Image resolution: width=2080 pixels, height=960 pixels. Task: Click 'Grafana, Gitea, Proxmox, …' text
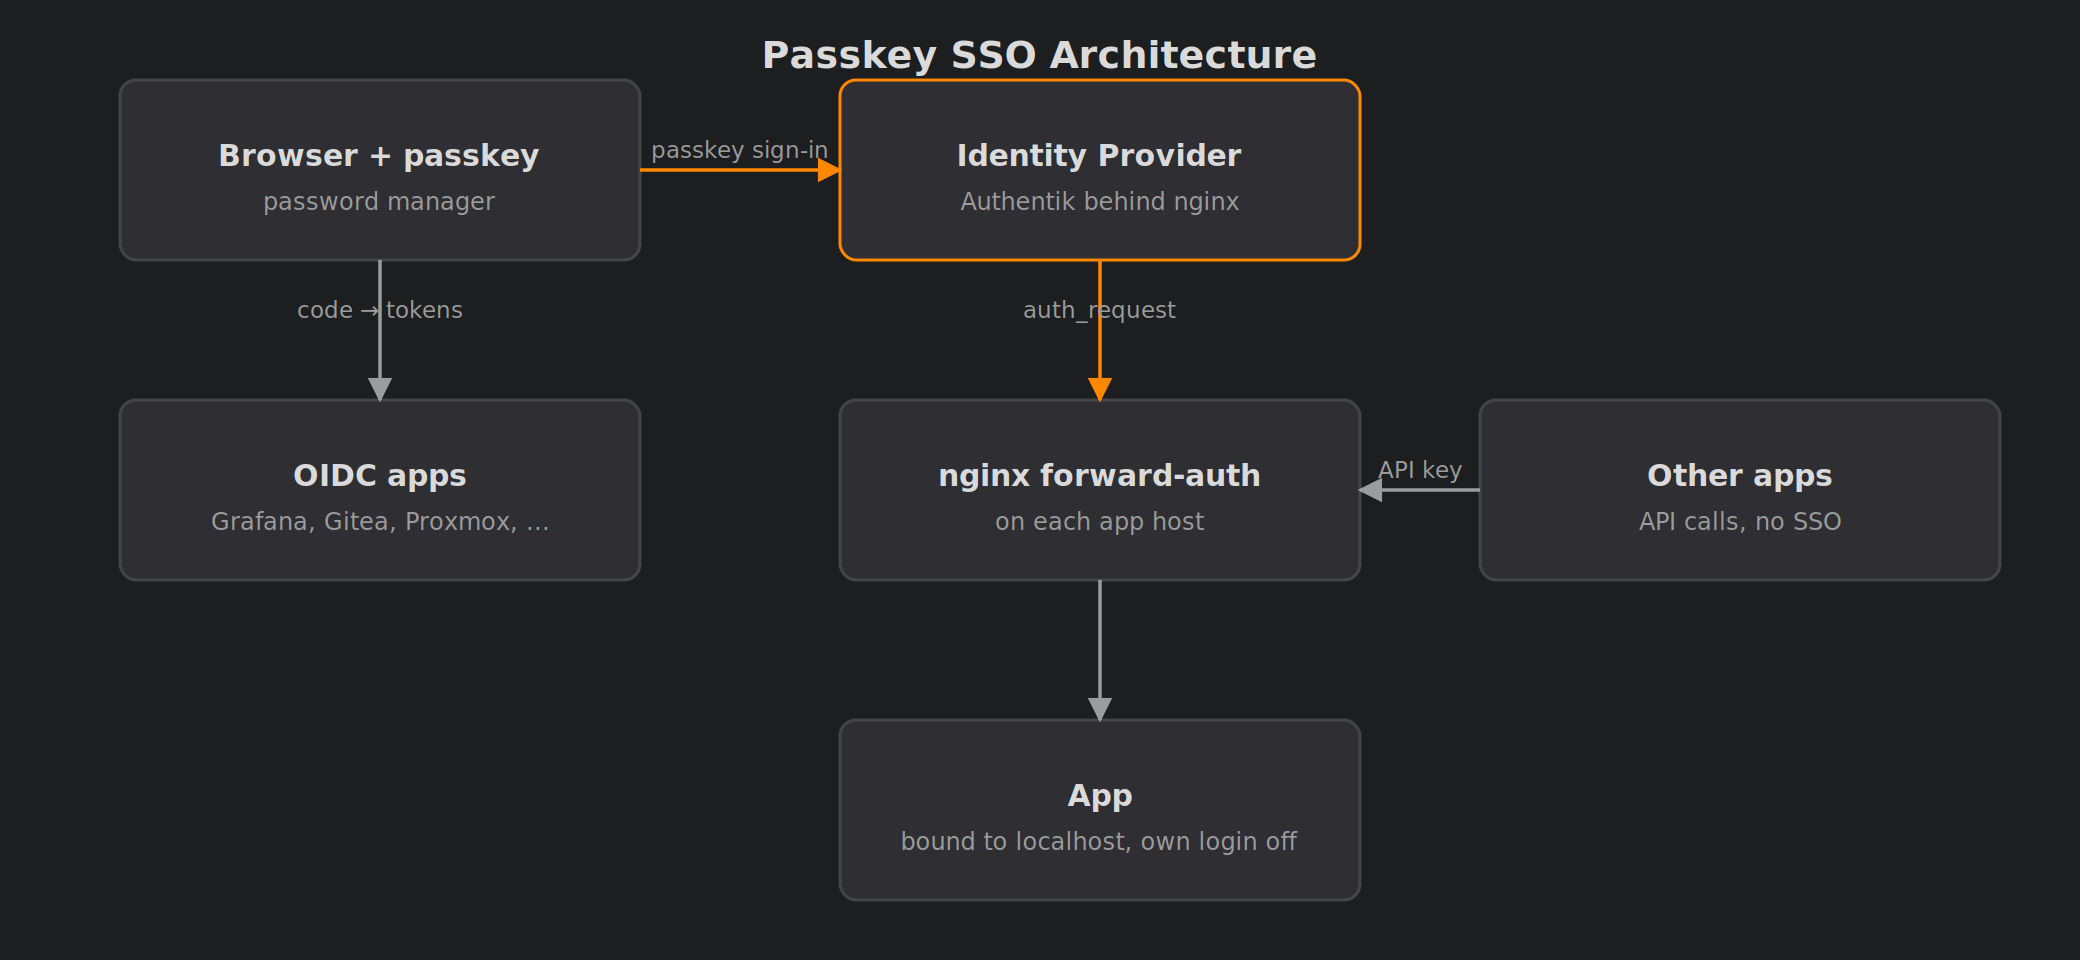pyautogui.click(x=380, y=522)
